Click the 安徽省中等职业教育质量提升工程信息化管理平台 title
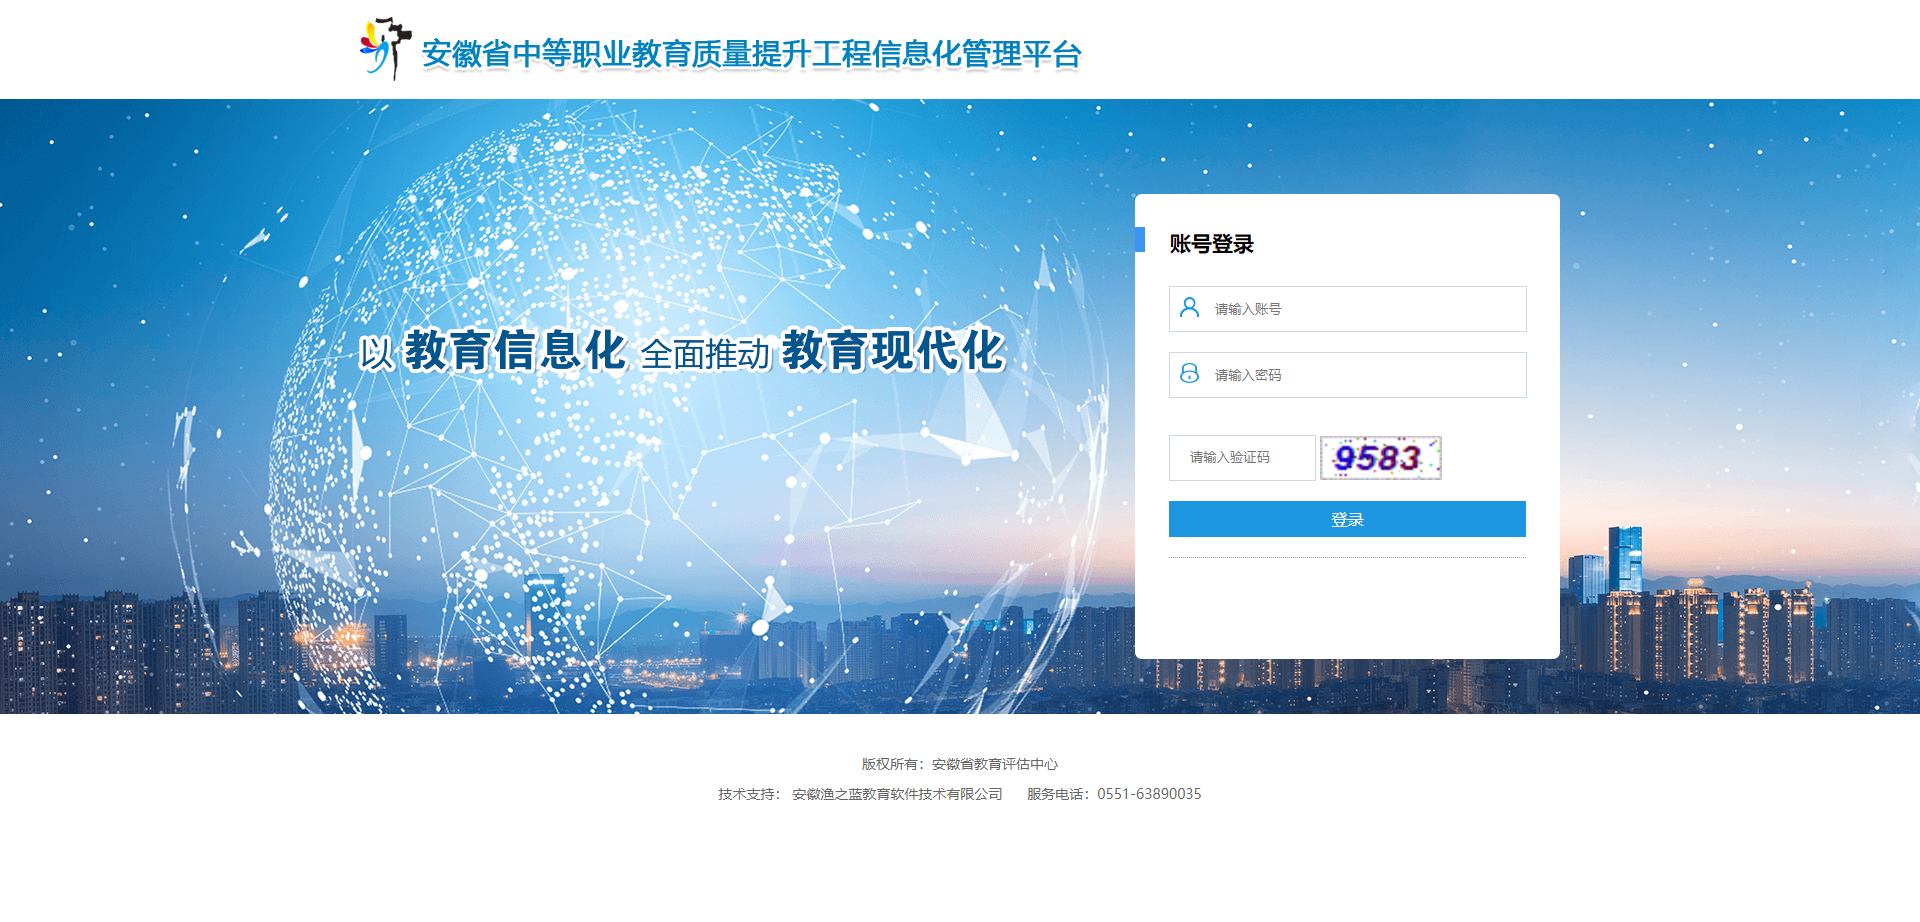The width and height of the screenshot is (1920, 922). coord(751,54)
